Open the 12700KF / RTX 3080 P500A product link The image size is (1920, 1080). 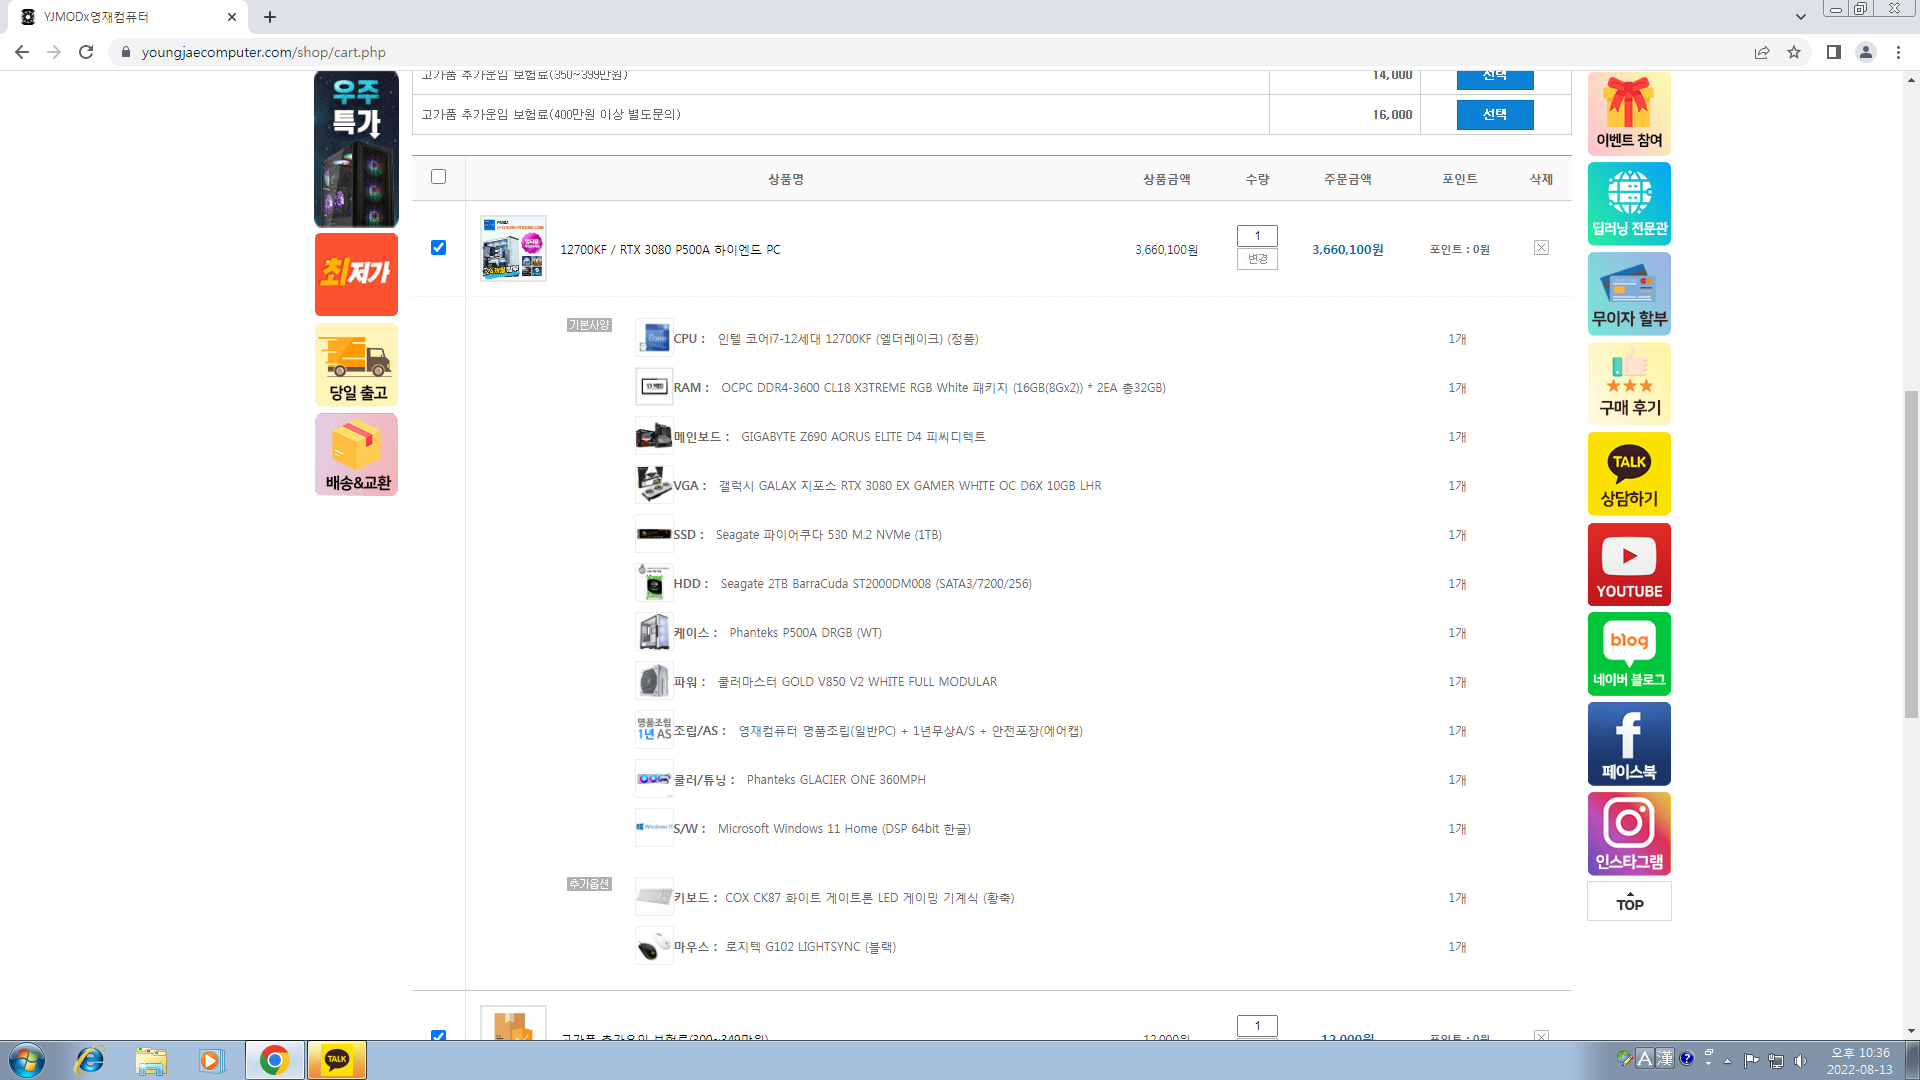pyautogui.click(x=670, y=250)
